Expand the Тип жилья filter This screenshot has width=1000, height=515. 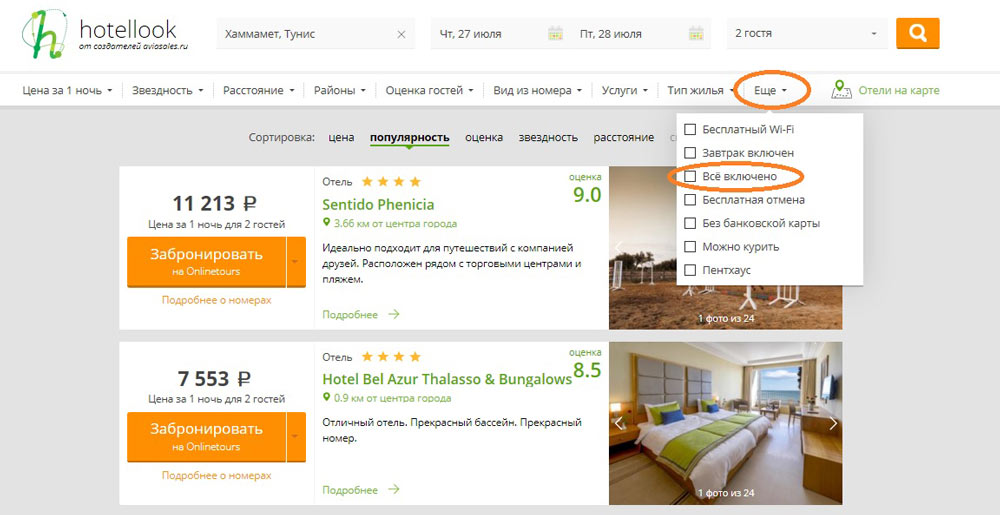coord(700,91)
